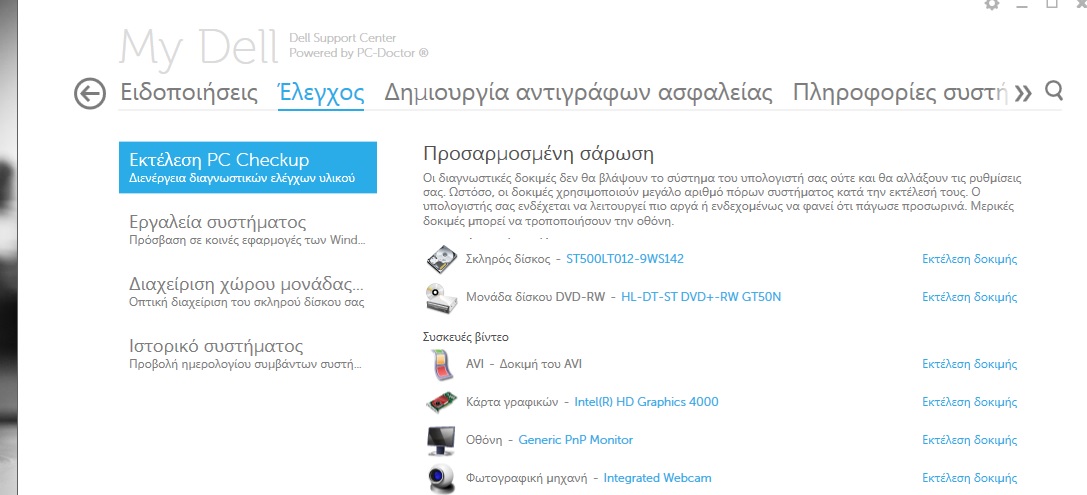The width and height of the screenshot is (1087, 495).
Task: Click the back arrow icon
Action: click(90, 94)
